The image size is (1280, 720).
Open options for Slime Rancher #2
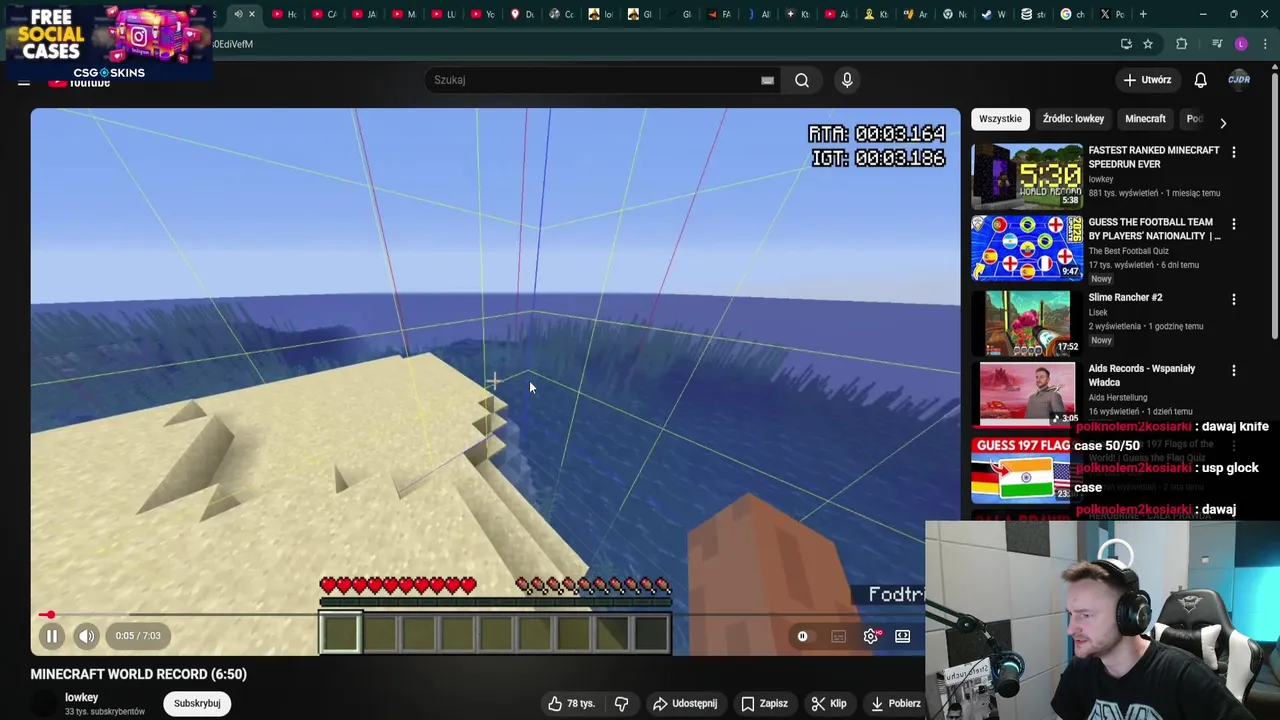tap(1233, 299)
